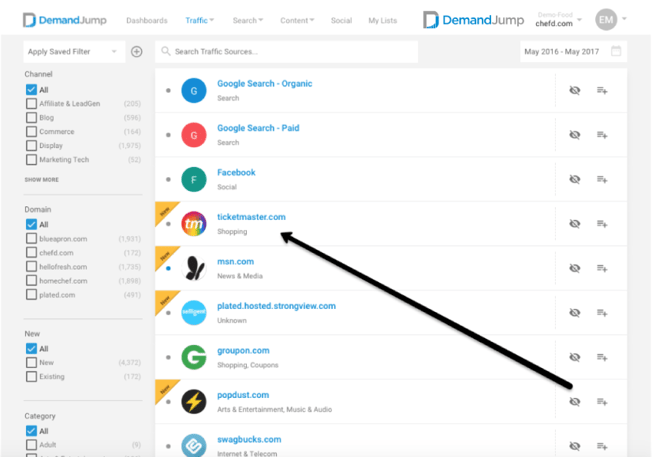
Task: Hide the Google Search - Paid source
Action: [575, 135]
